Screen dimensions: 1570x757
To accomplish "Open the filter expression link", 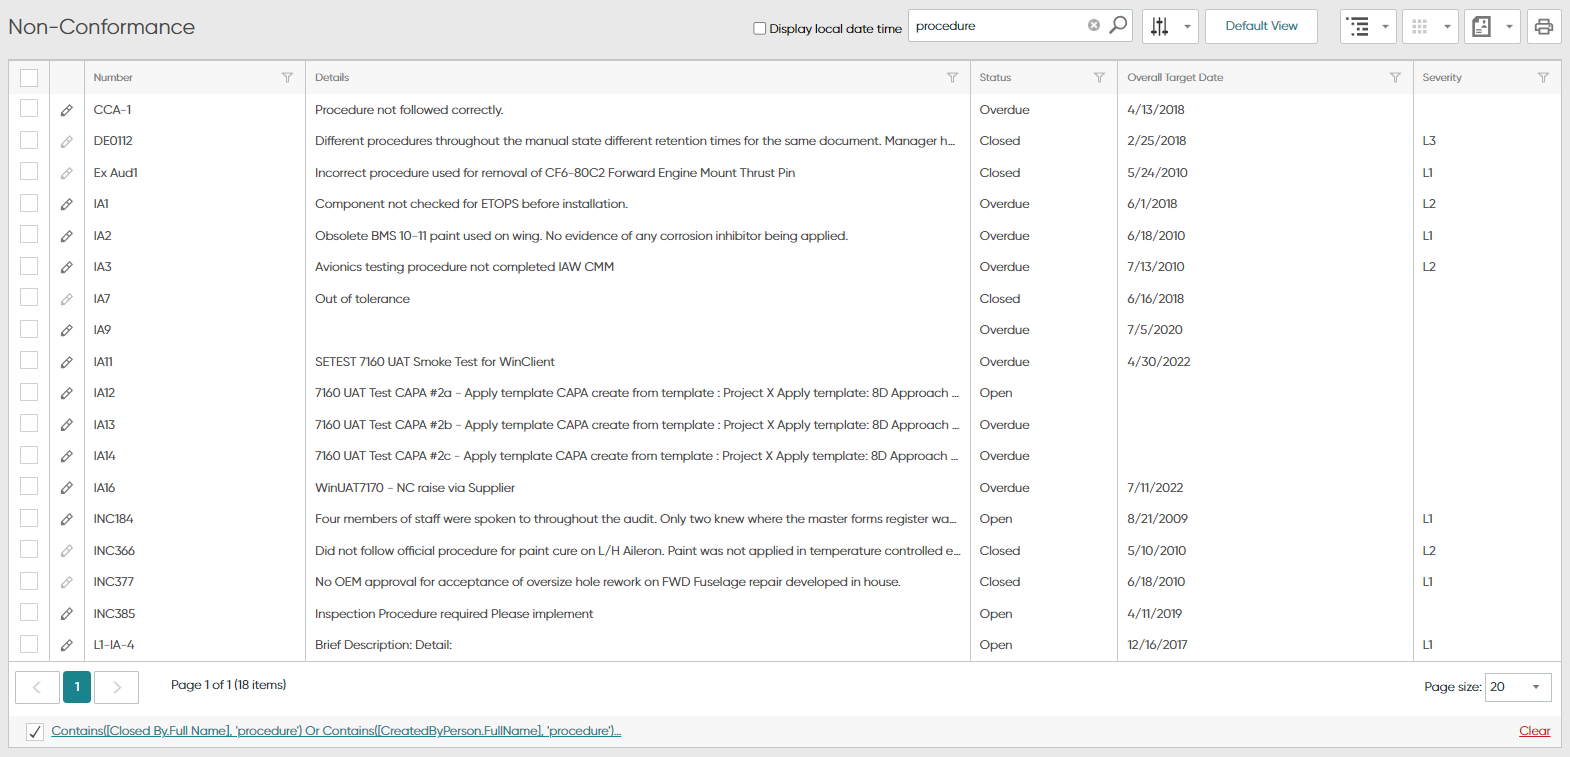I will [x=336, y=731].
